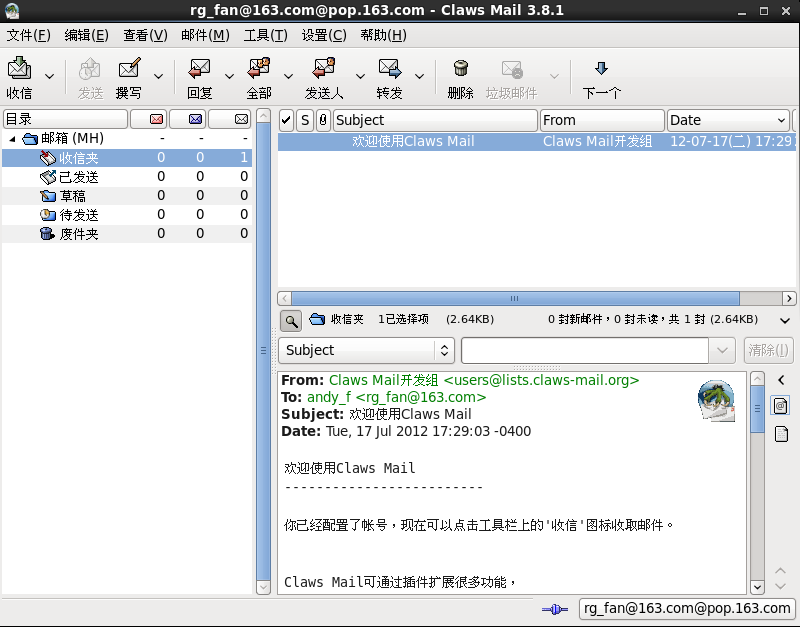Select the 欢迎使用Claws Mail message row

click(x=537, y=141)
